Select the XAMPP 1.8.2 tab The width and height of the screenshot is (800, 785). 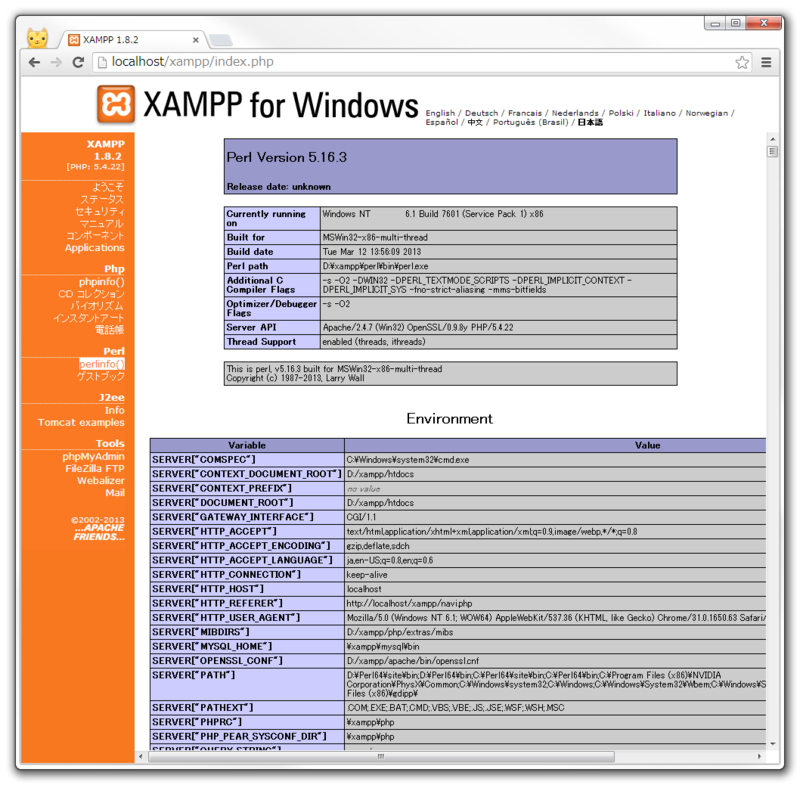pyautogui.click(x=131, y=40)
